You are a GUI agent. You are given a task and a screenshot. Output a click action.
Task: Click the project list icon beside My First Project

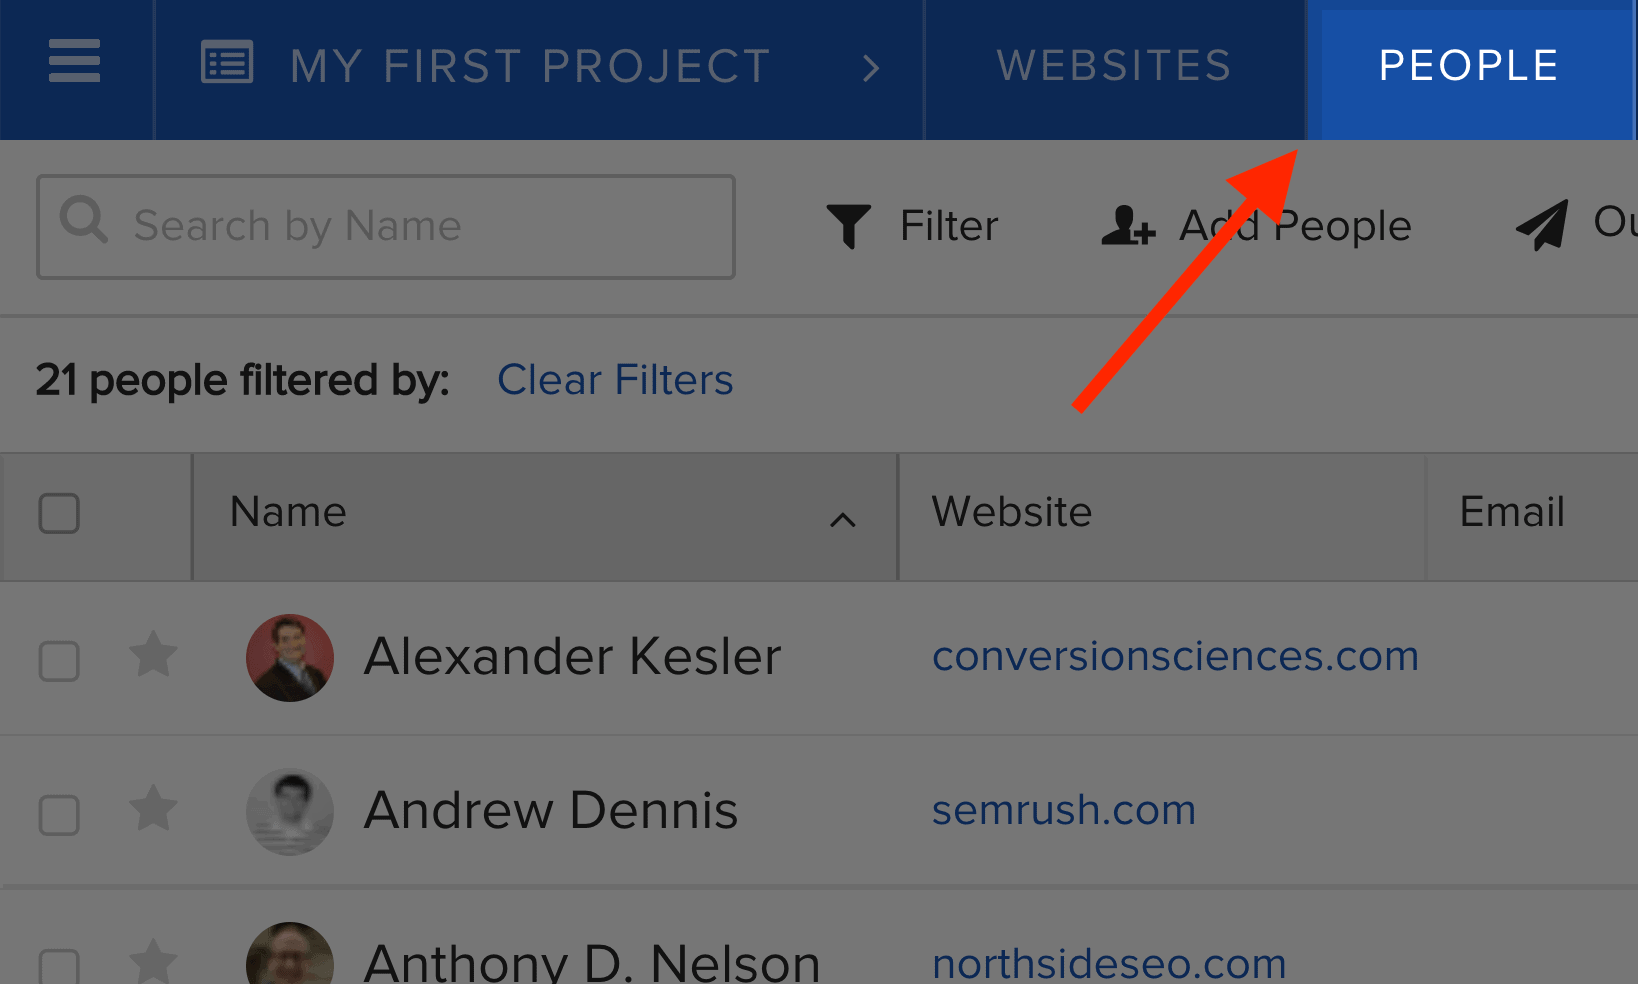[227, 62]
